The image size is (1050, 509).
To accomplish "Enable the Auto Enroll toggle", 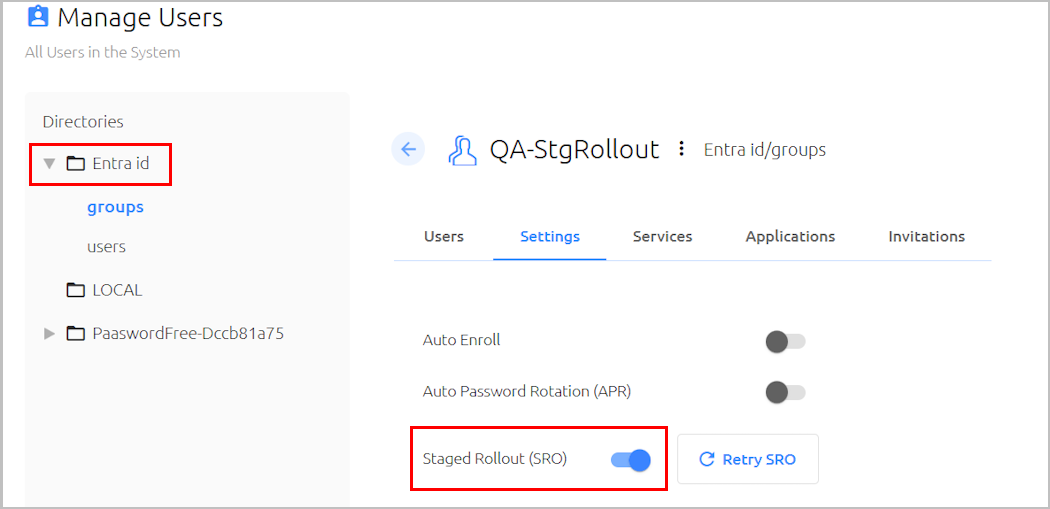I will click(785, 342).
